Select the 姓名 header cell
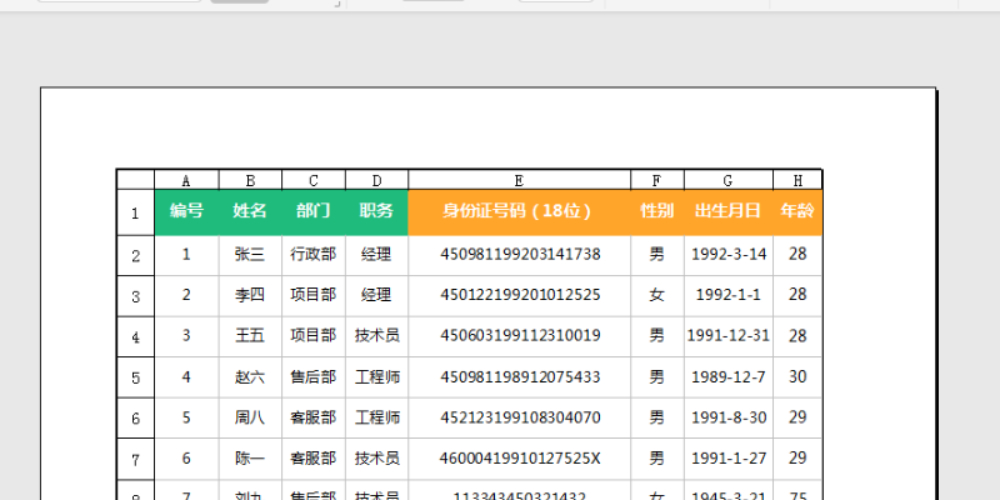 pyautogui.click(x=250, y=212)
